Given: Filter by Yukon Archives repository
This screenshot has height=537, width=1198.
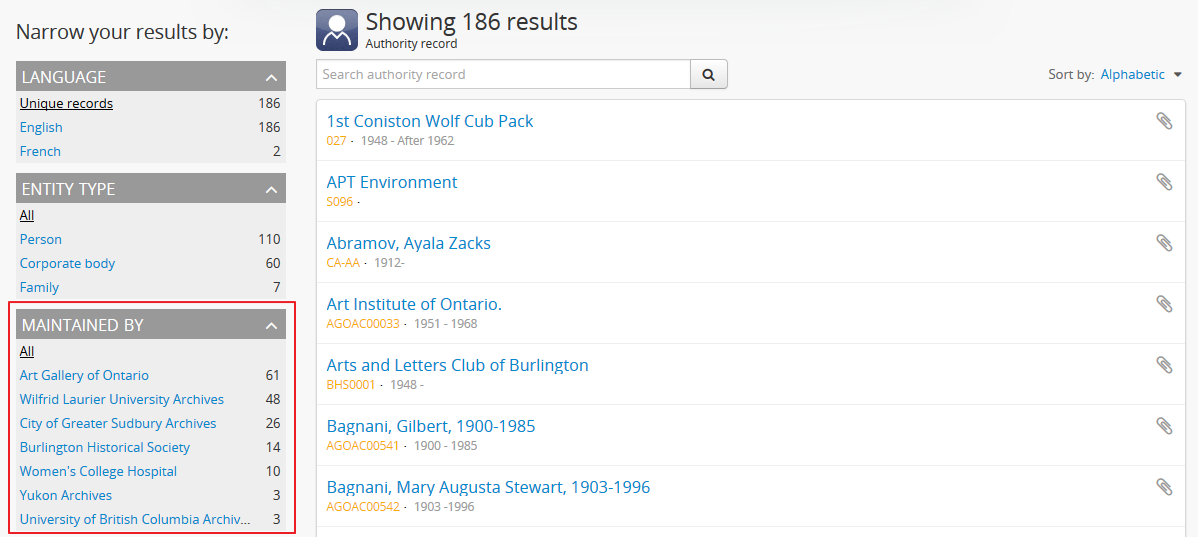Looking at the screenshot, I should [x=66, y=495].
